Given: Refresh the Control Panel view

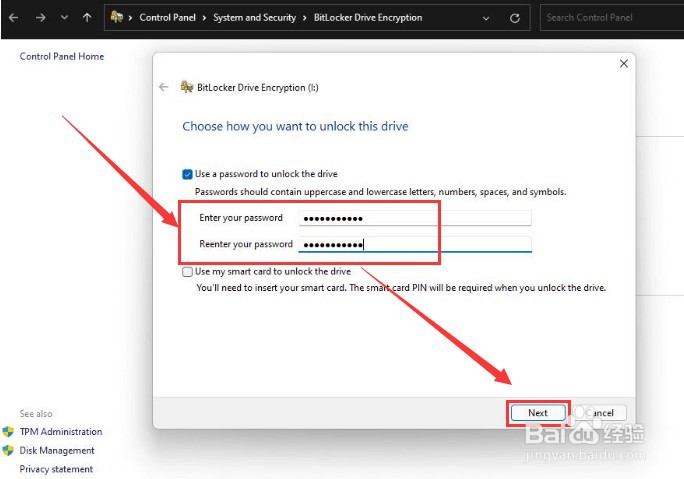Looking at the screenshot, I should point(515,18).
